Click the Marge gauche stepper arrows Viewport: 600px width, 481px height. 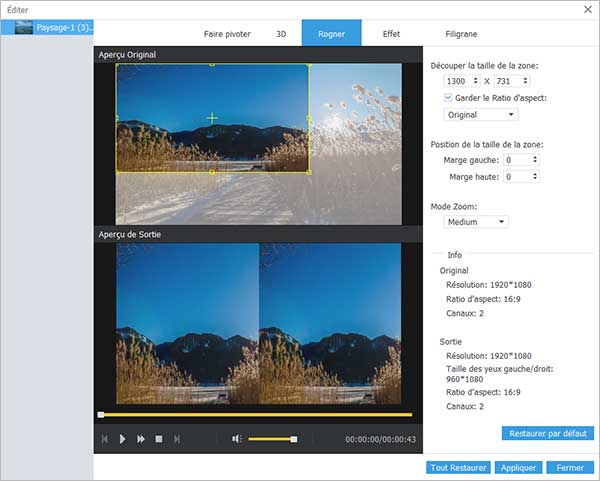point(535,159)
